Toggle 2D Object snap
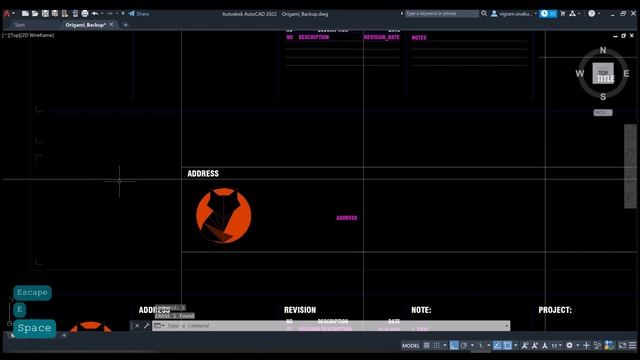This screenshot has height=360, width=640. (x=507, y=346)
